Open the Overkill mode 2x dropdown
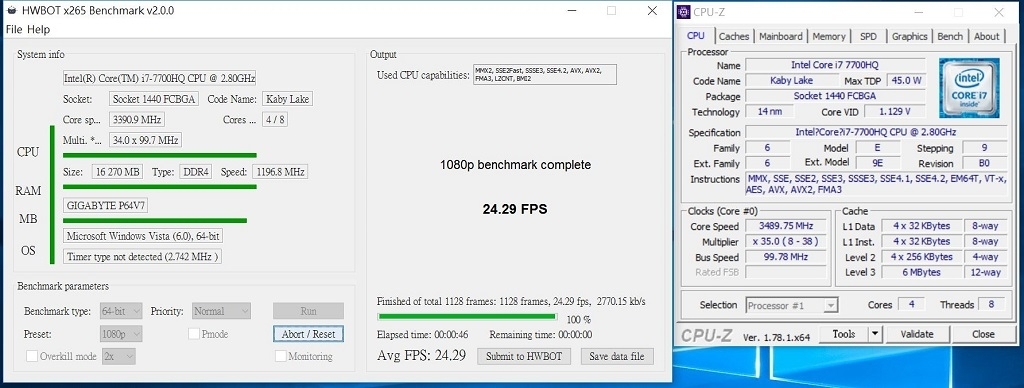Viewport: 1024px width, 388px height. click(x=119, y=356)
